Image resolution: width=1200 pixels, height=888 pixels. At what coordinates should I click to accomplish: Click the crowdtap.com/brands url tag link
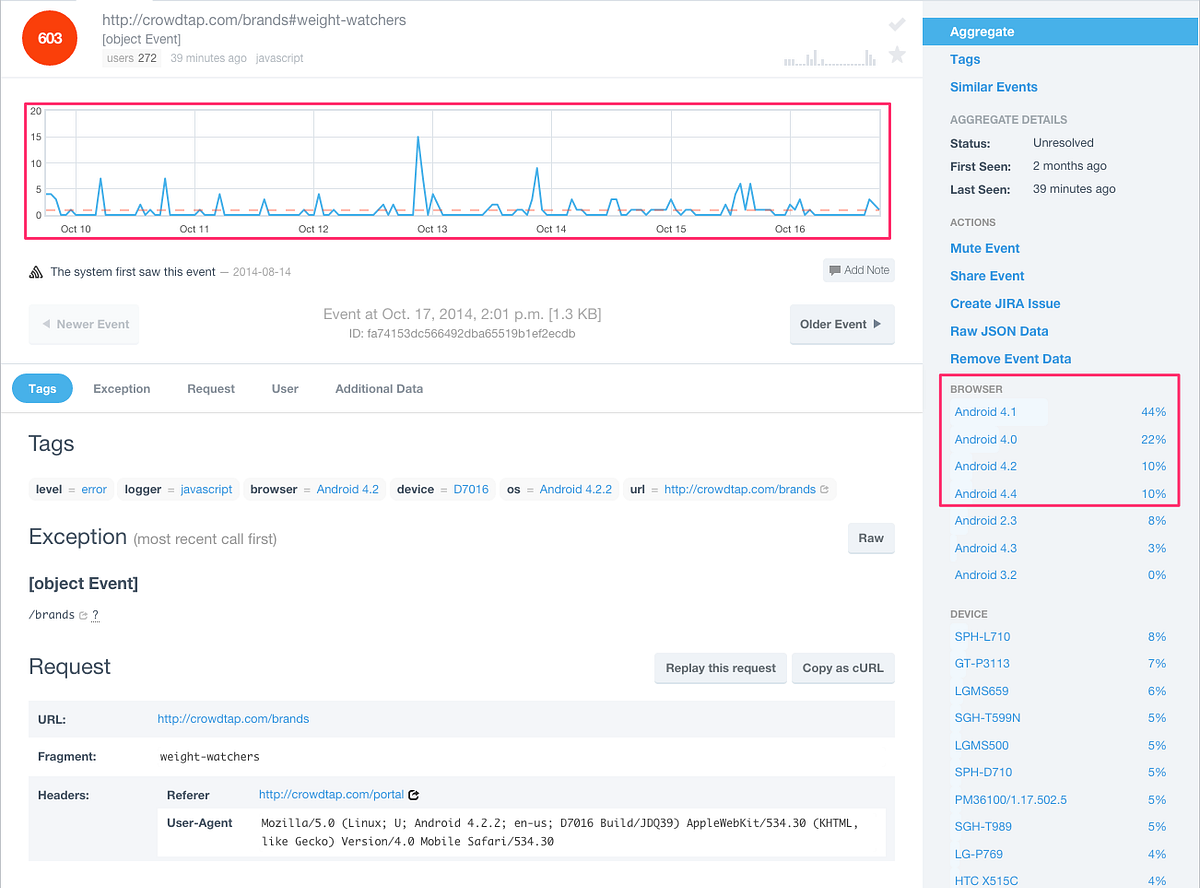point(740,490)
